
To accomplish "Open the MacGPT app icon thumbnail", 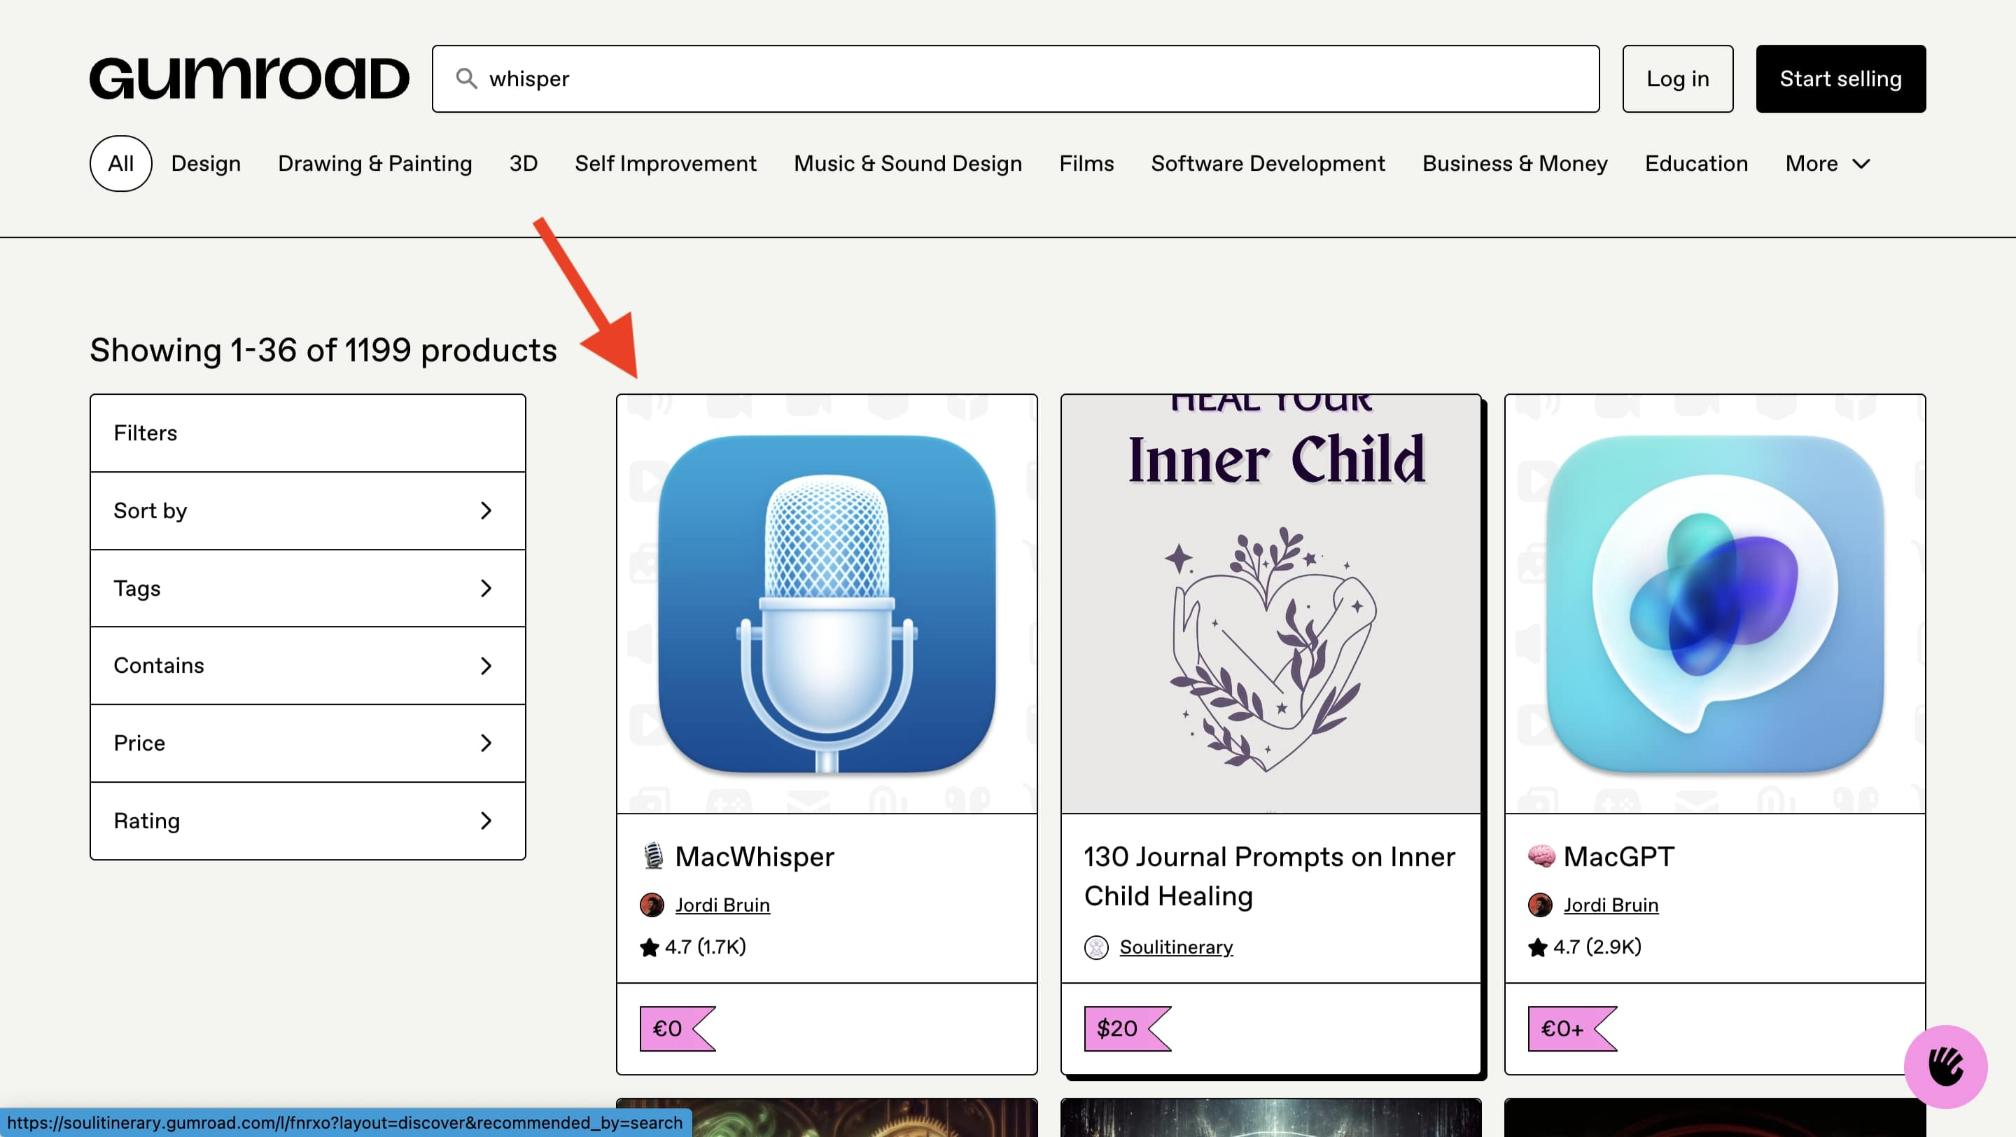I will tap(1715, 604).
